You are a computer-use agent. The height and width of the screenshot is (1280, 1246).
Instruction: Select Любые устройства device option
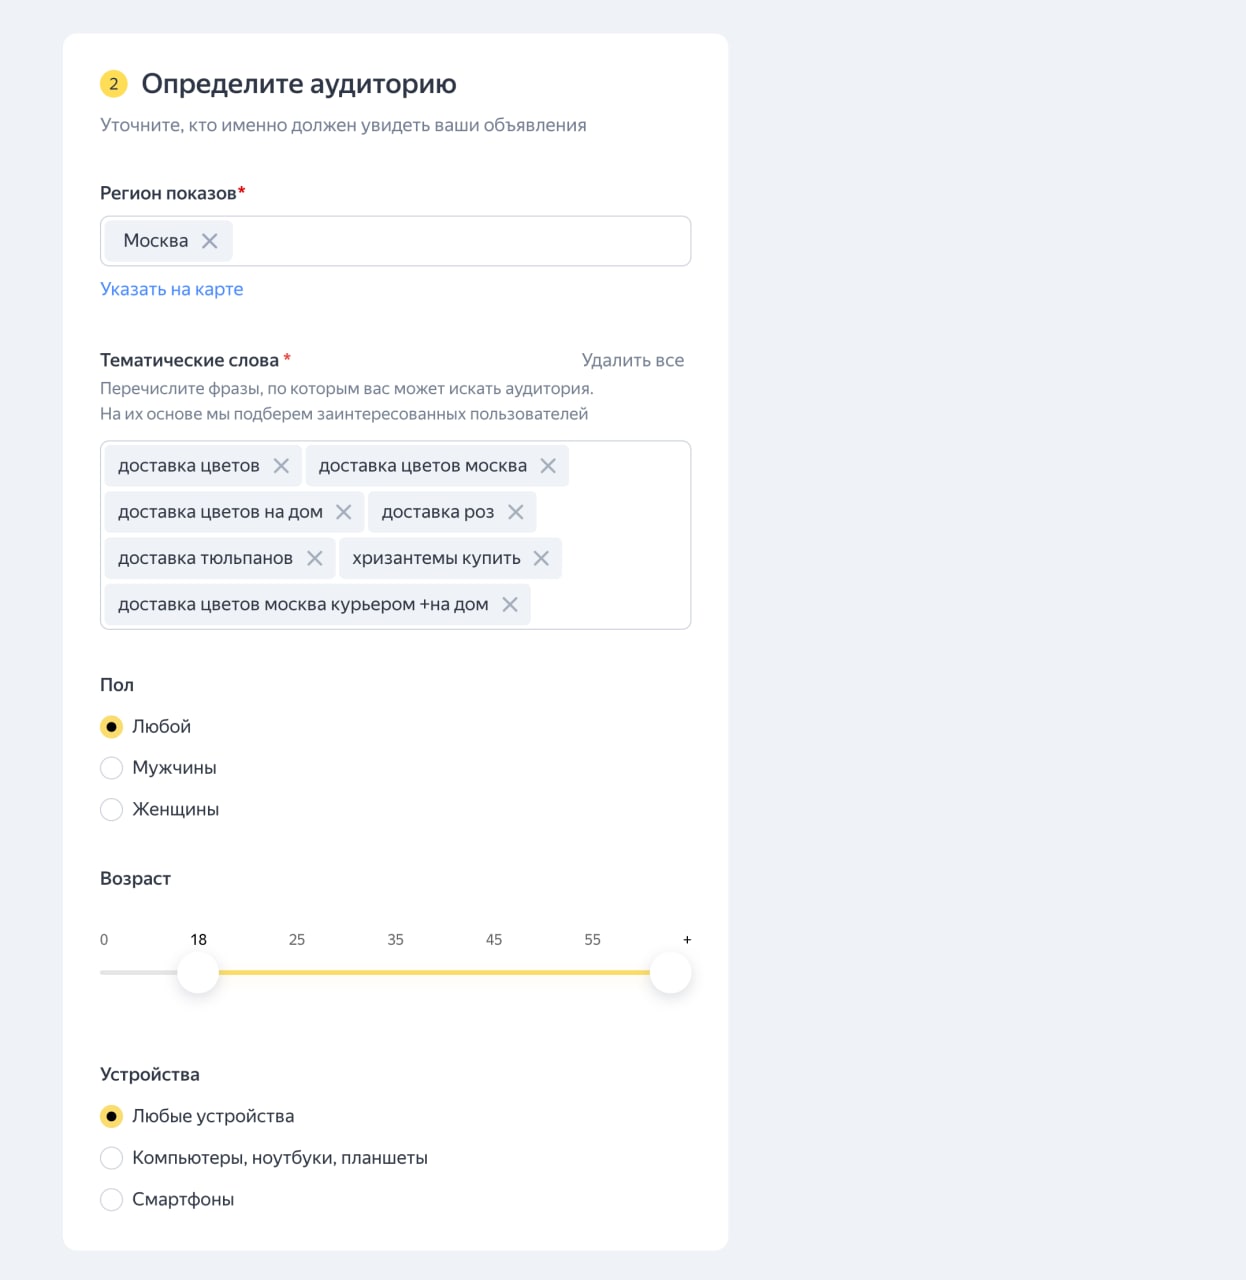(x=112, y=1116)
